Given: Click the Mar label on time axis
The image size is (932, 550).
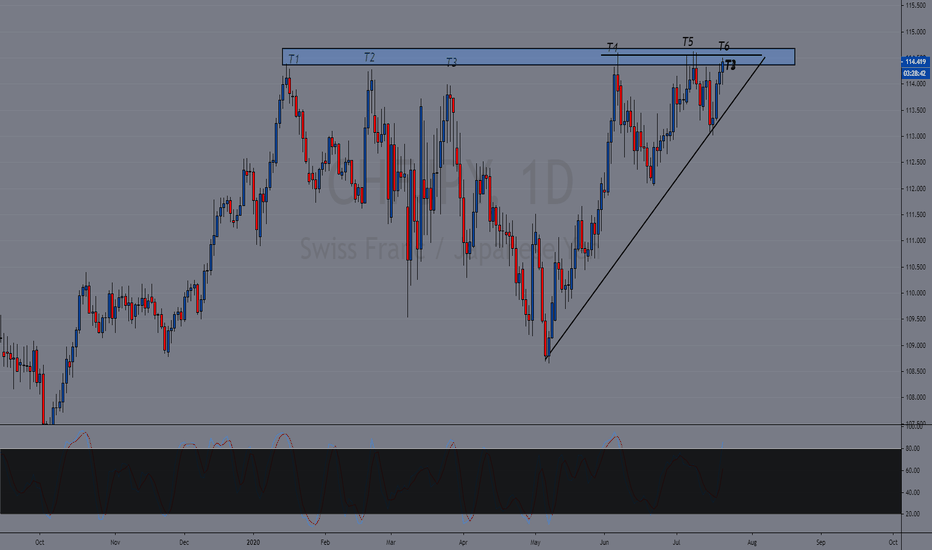Looking at the screenshot, I should click(x=391, y=542).
